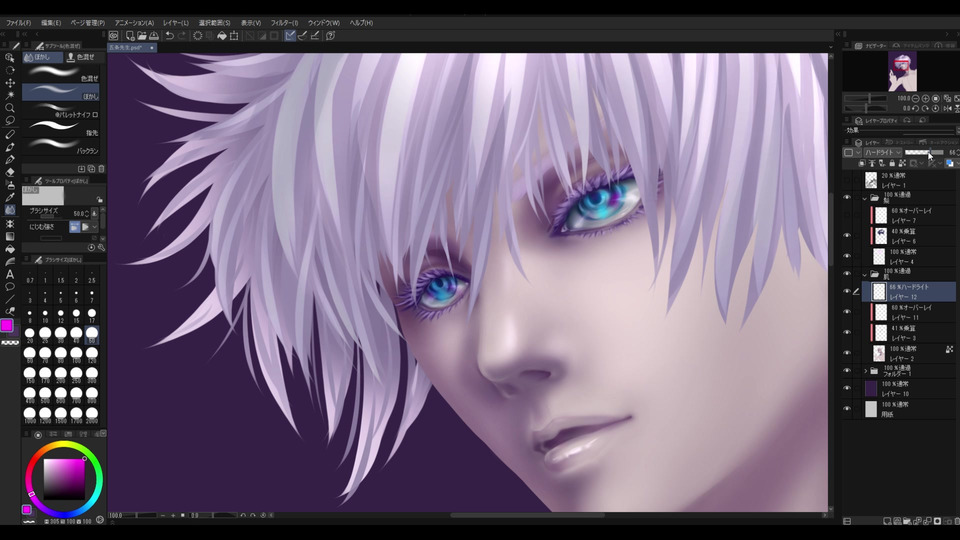Open sub tool detail wrench icon
Viewport: 960px width, 540px height.
tap(101, 248)
